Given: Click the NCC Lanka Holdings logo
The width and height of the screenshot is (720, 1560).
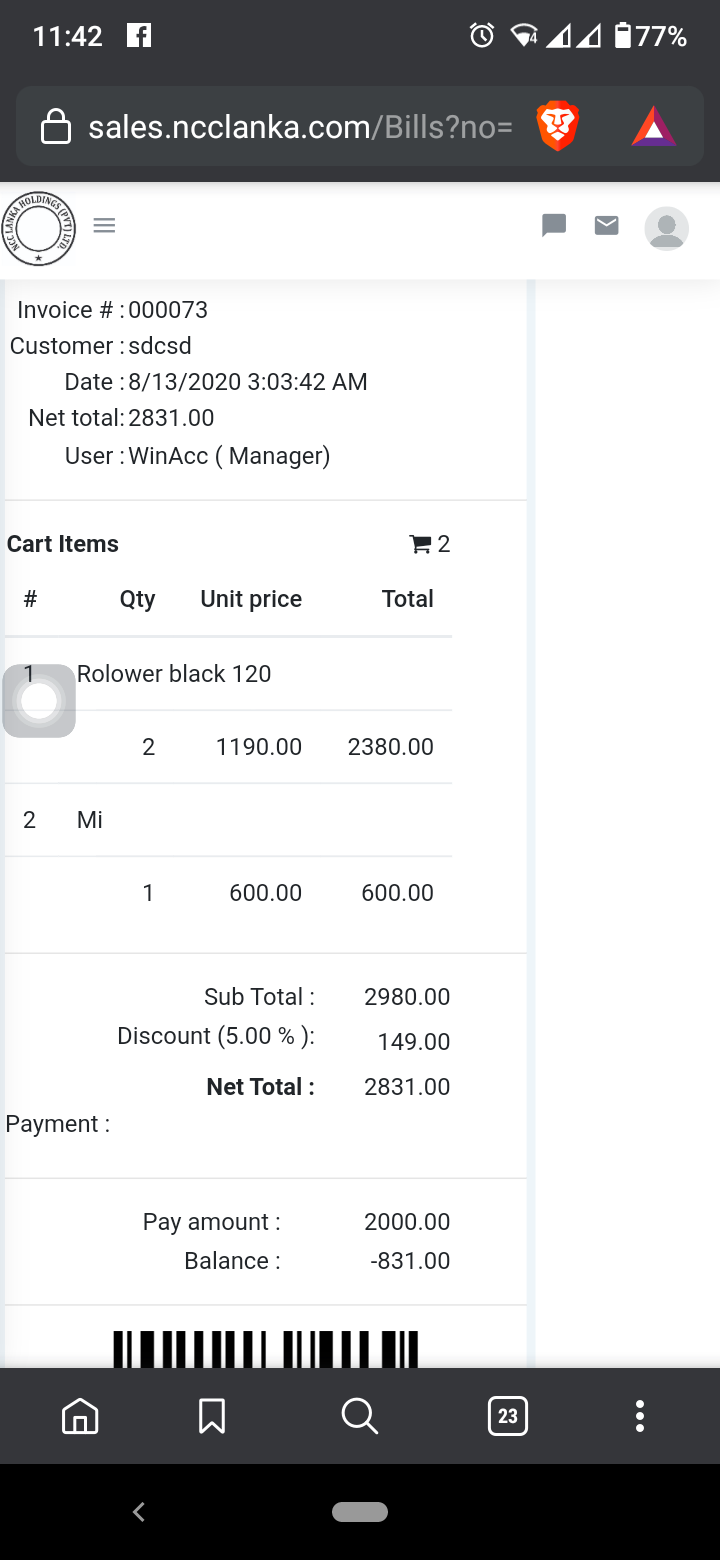Looking at the screenshot, I should tap(39, 229).
